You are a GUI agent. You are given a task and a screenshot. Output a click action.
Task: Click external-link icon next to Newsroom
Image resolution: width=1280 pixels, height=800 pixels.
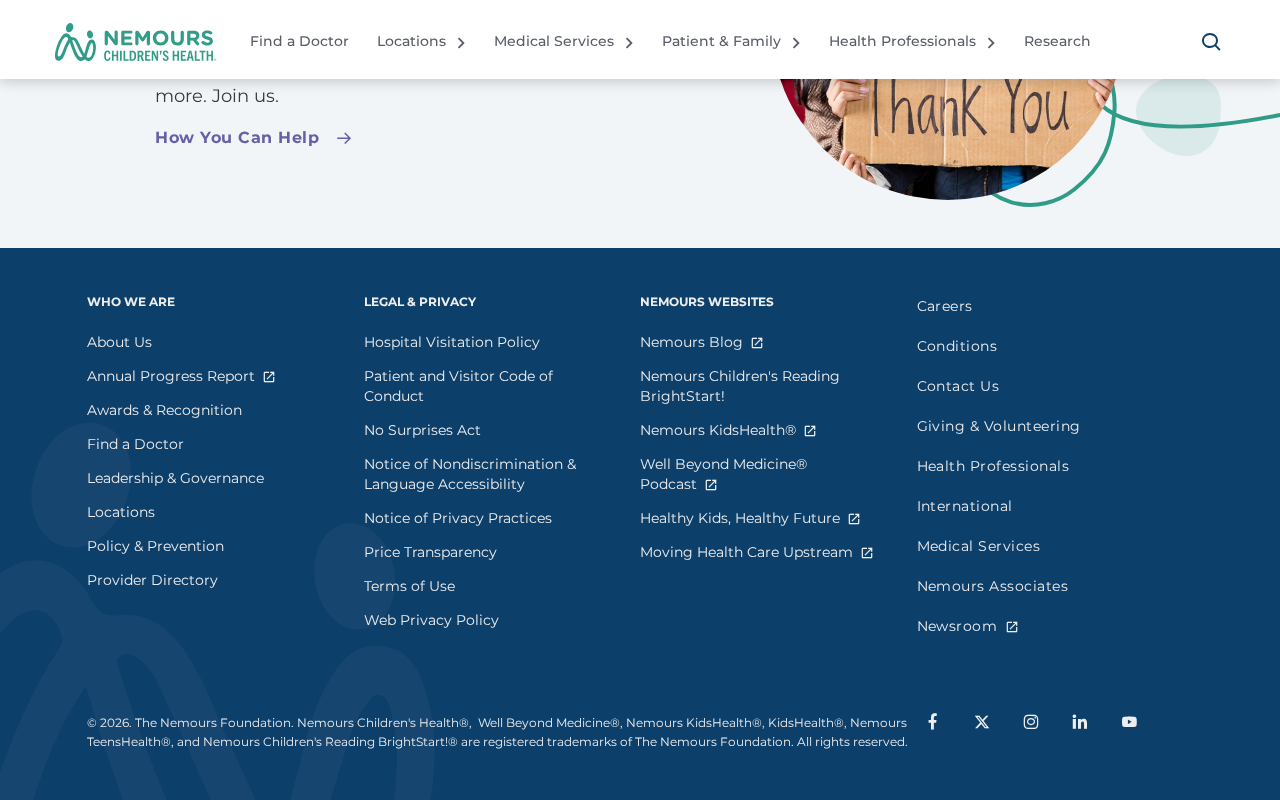point(1012,627)
